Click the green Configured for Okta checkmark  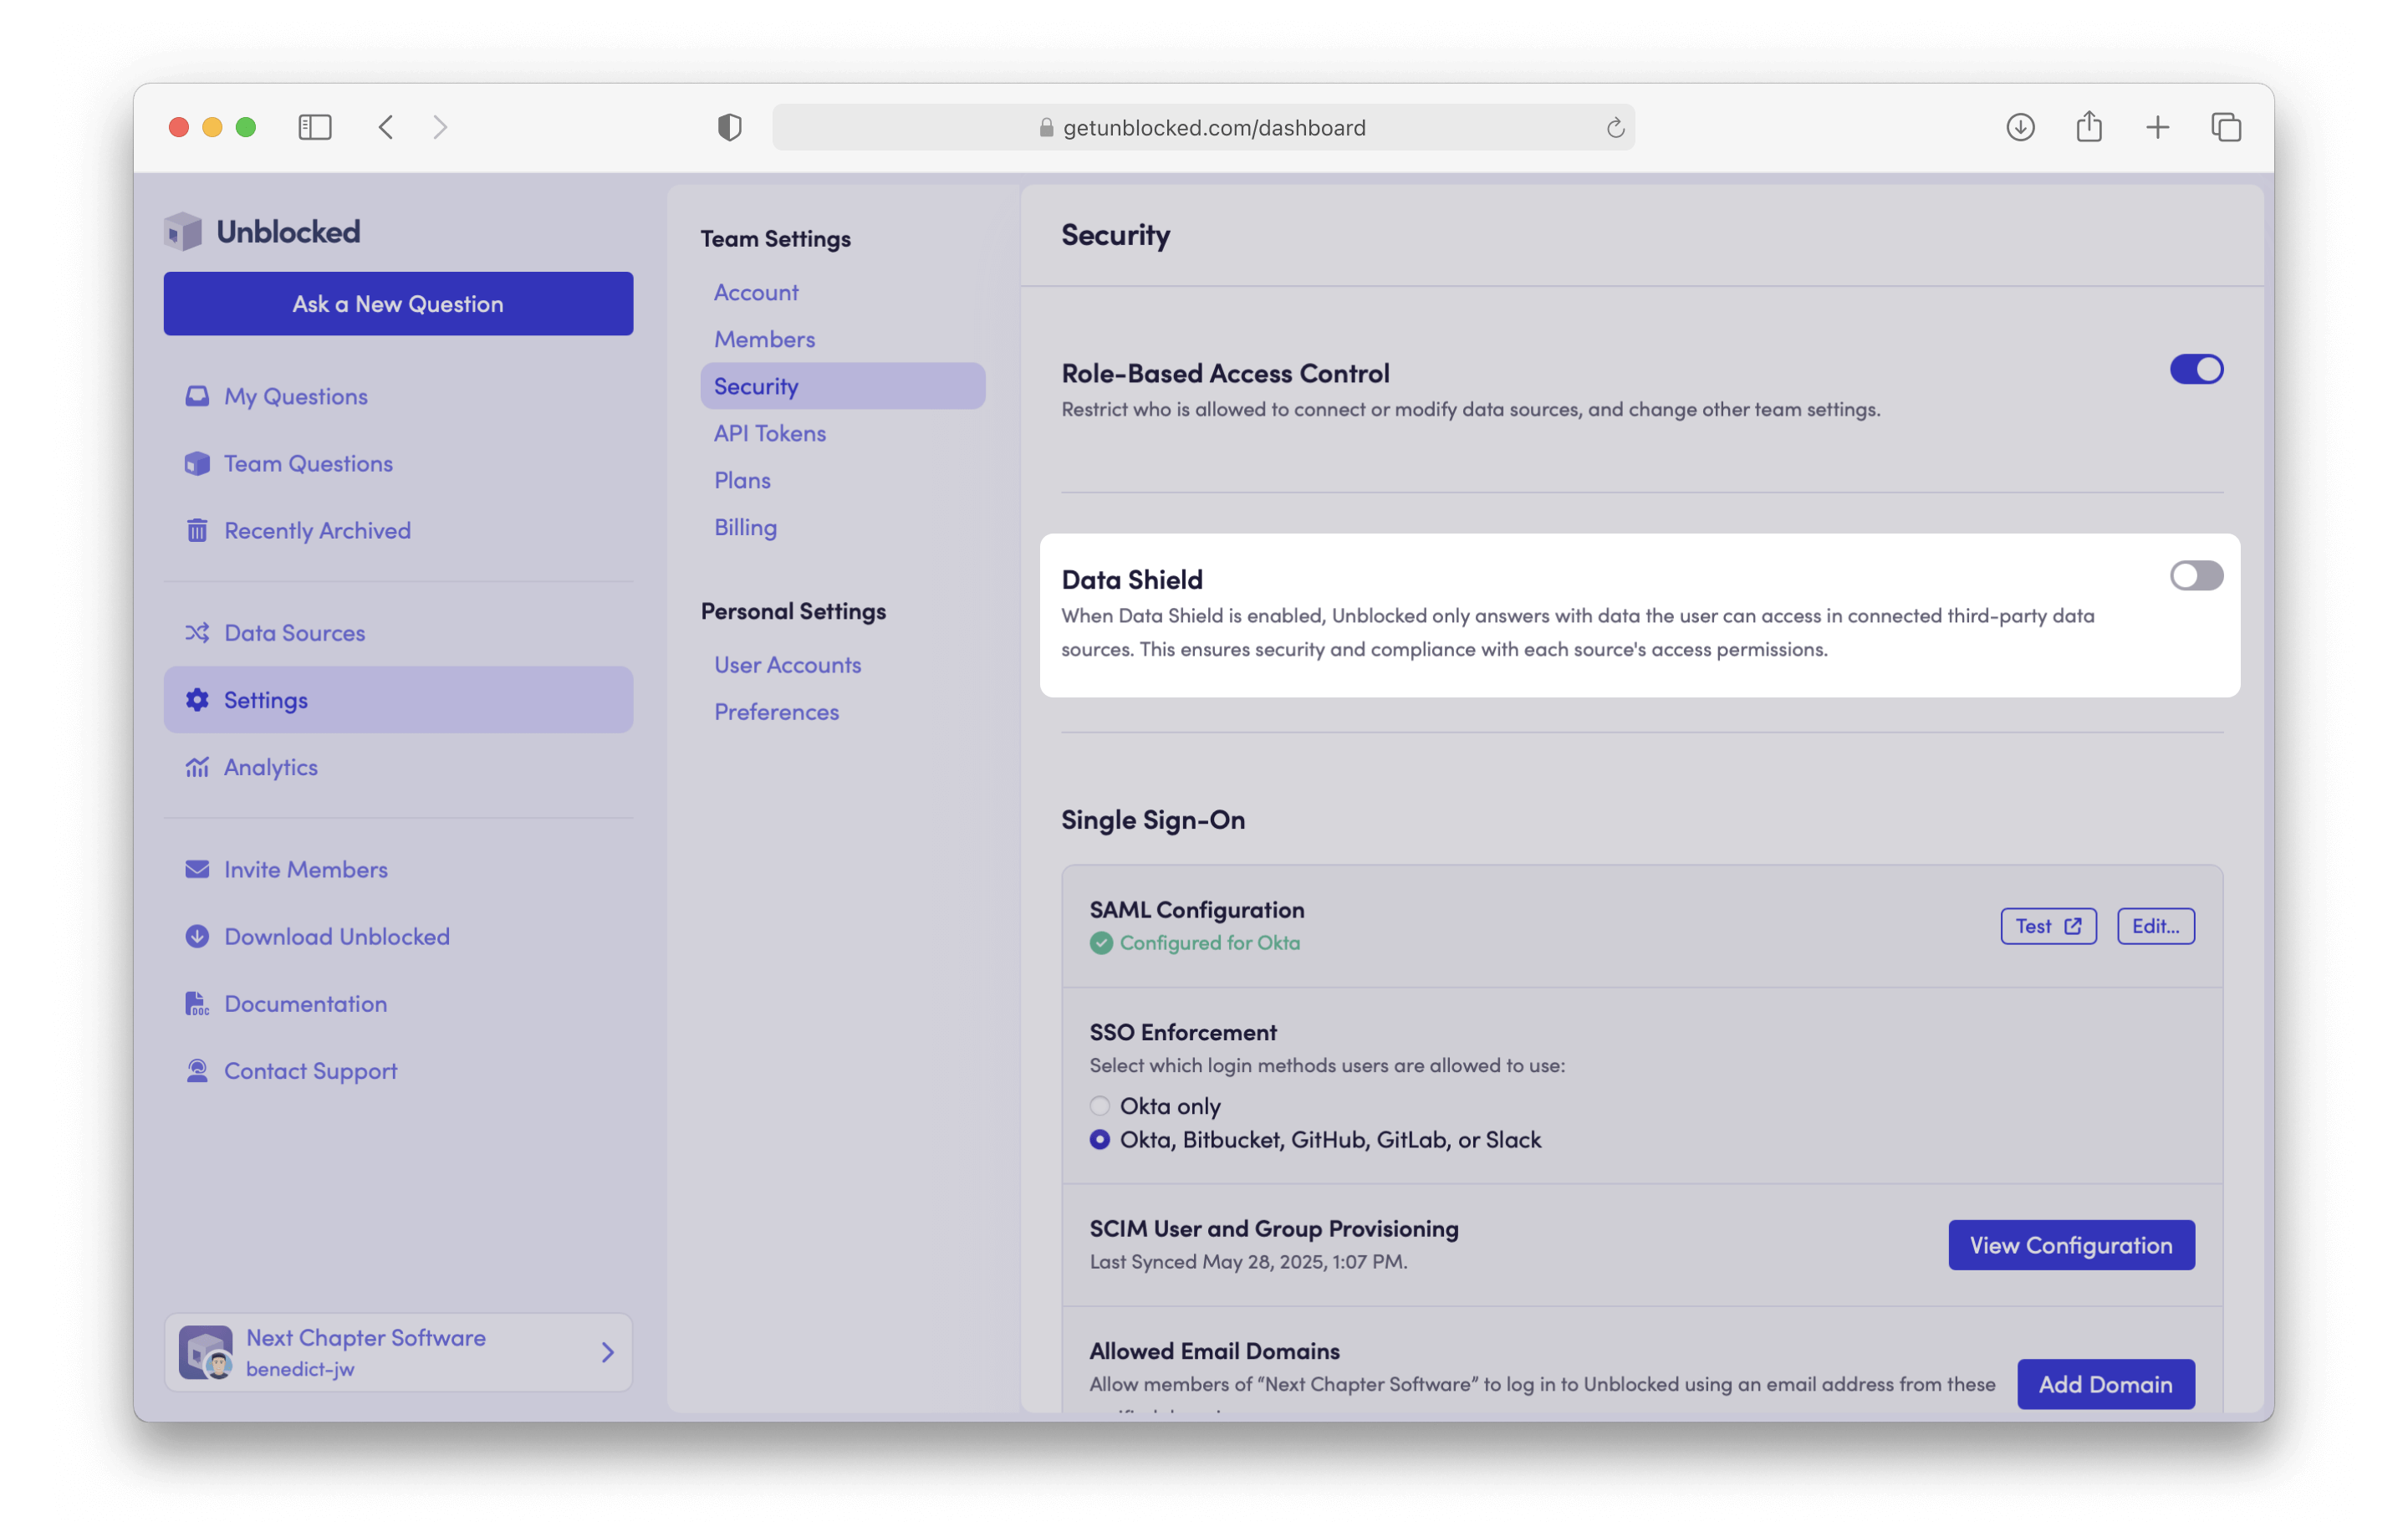pos(1101,942)
